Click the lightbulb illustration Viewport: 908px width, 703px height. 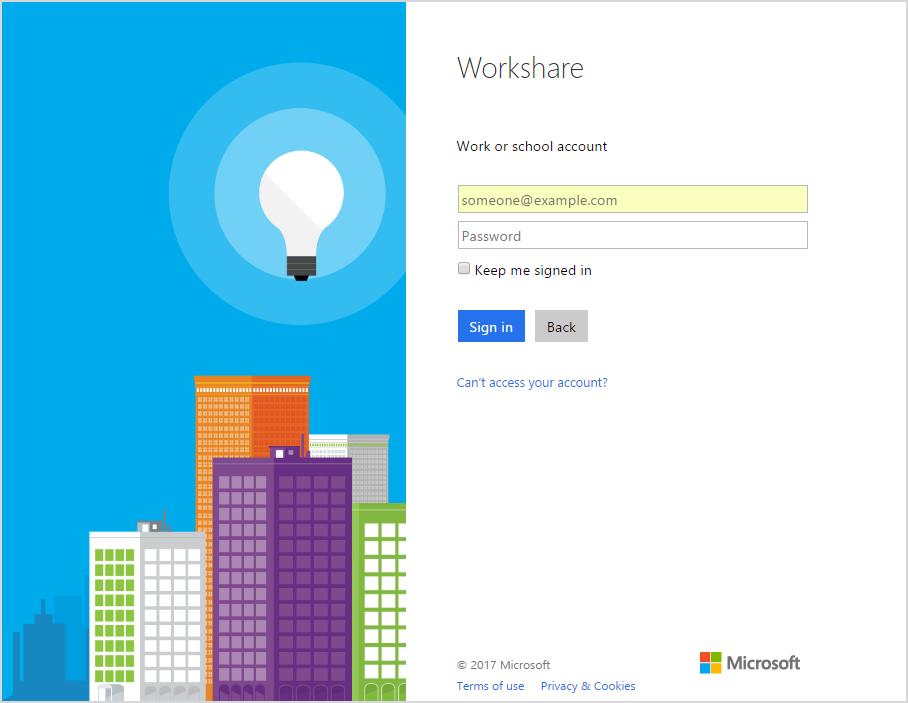click(x=301, y=215)
